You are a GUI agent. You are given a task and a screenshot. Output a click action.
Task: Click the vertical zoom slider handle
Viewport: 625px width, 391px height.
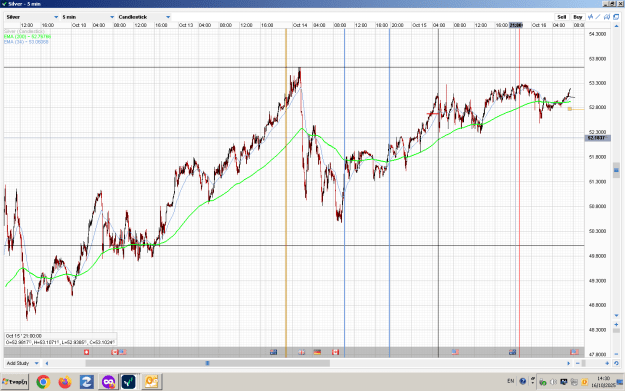[616, 330]
